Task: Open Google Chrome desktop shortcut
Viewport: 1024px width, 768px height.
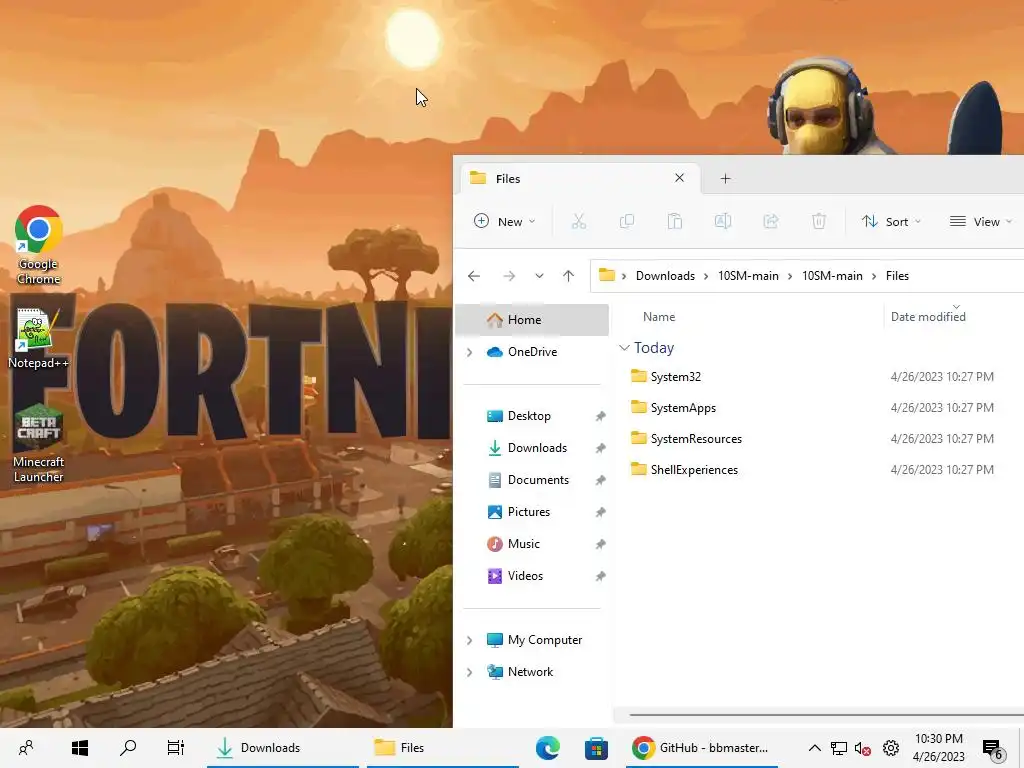Action: pos(39,246)
